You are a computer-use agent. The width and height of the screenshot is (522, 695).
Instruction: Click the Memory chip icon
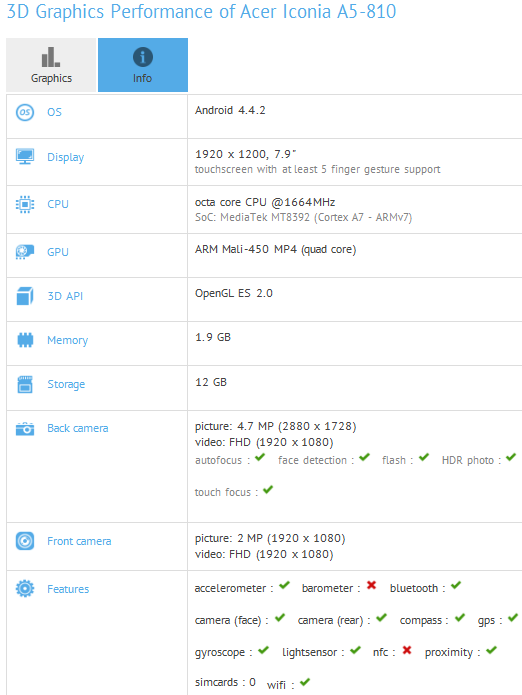click(x=25, y=340)
